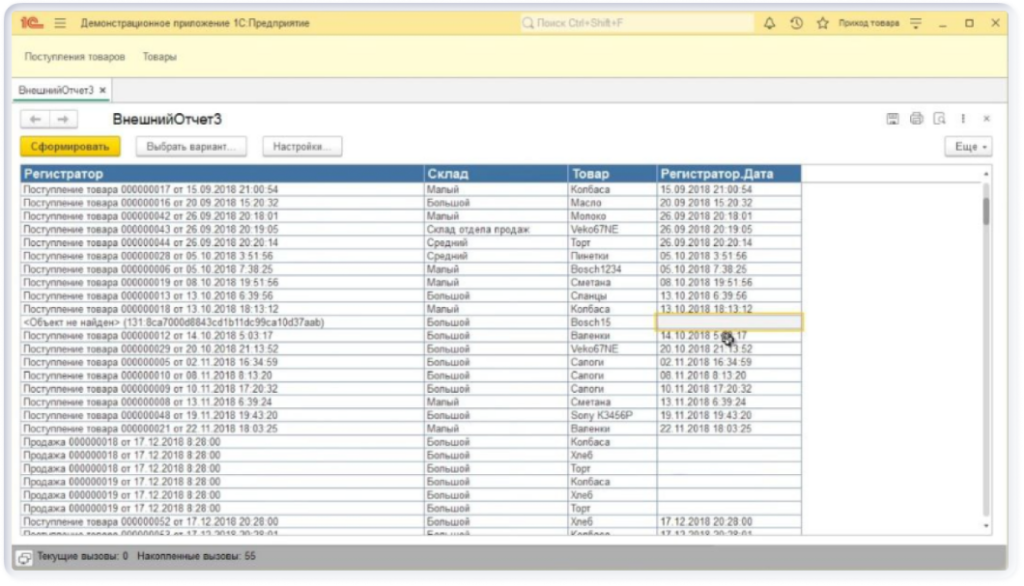Click Выбрать вариант button

tap(190, 147)
